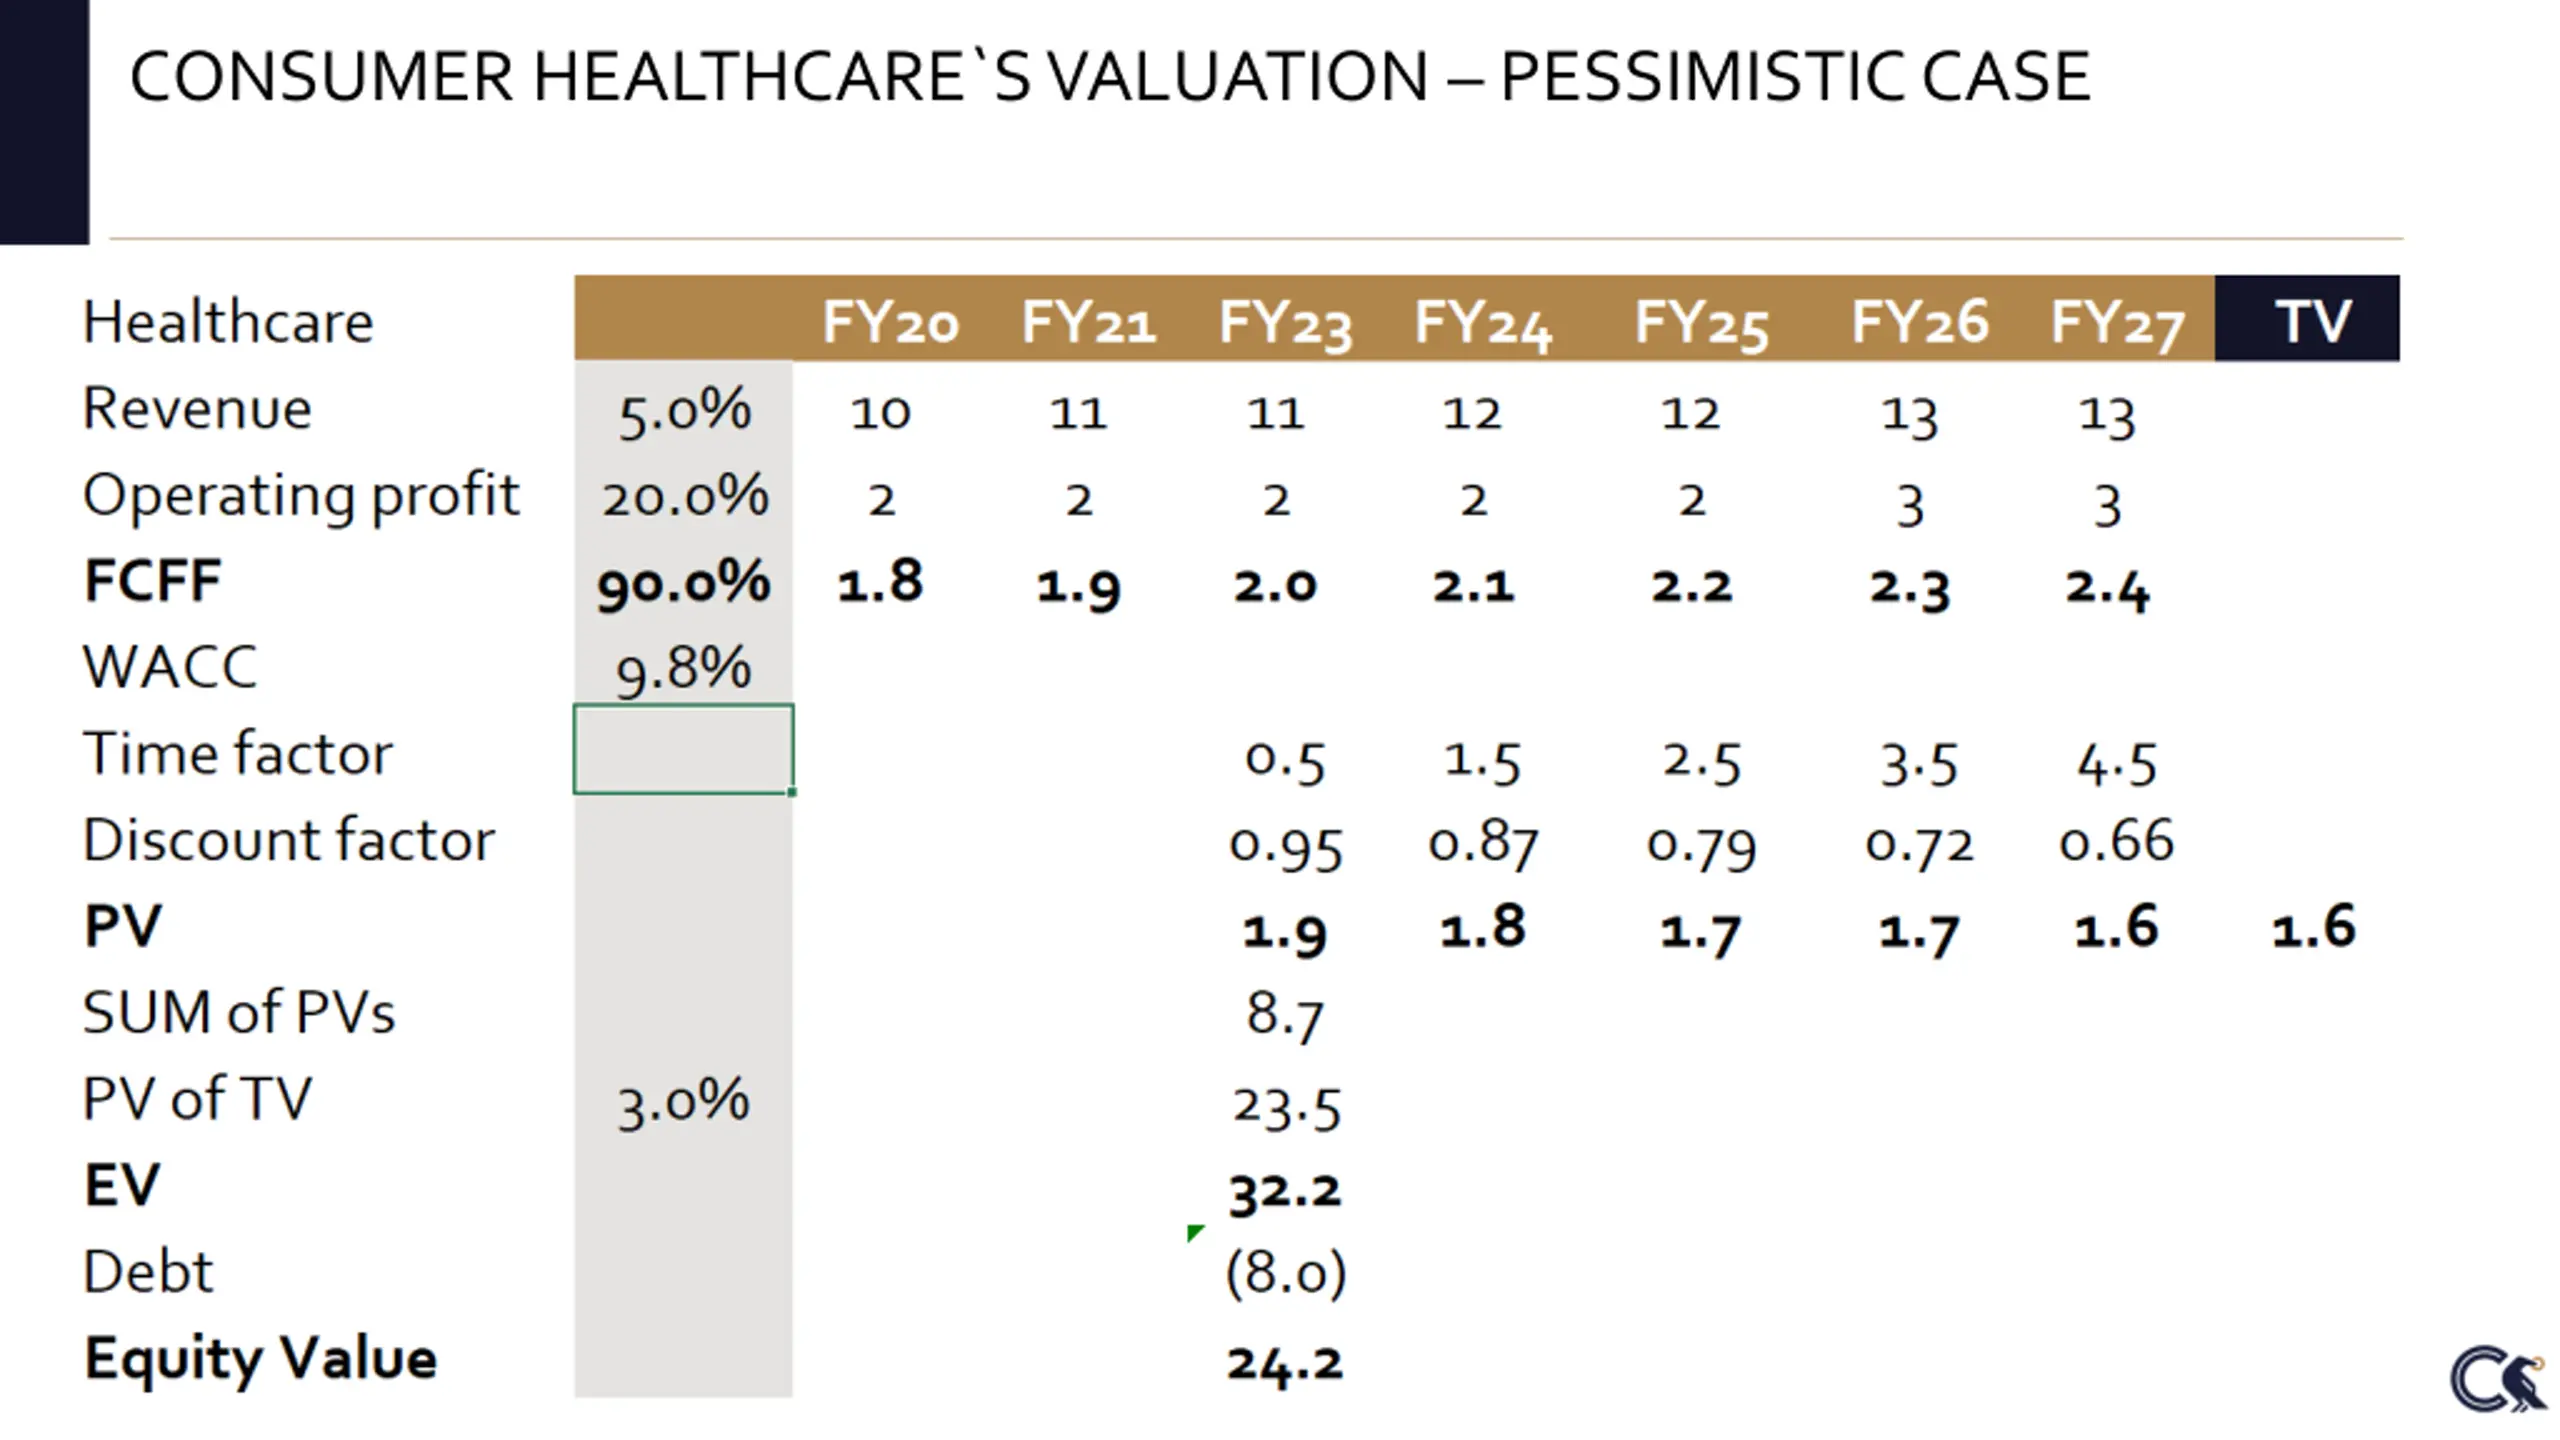Image resolution: width=2560 pixels, height=1440 pixels.
Task: Select the 5.0% revenue growth cell
Action: tap(684, 410)
